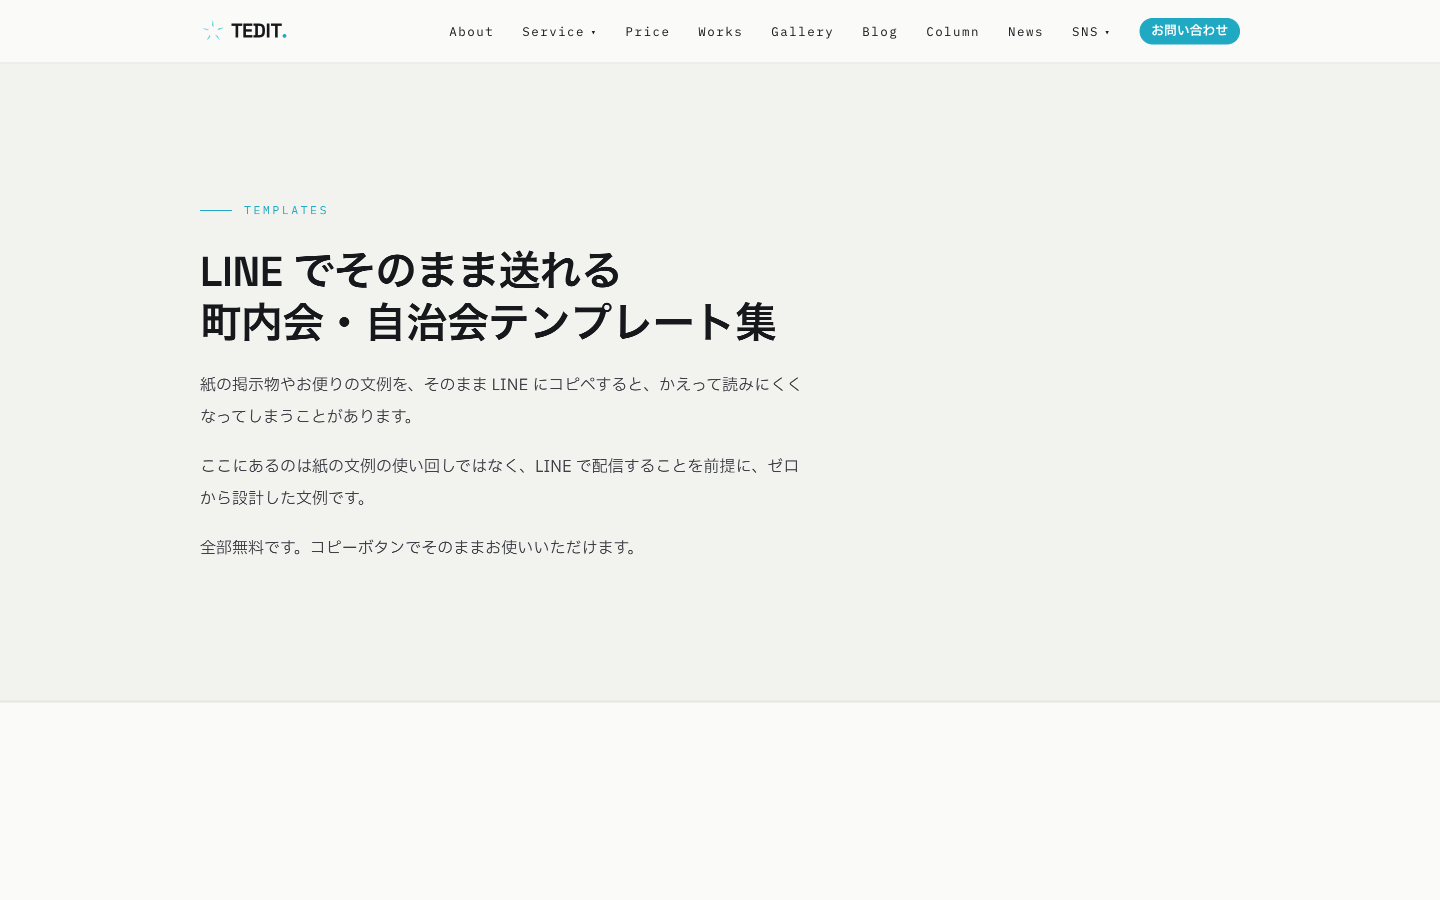
Task: Click sentence 全部無料です。コピーボタンで
Action: tap(420, 547)
